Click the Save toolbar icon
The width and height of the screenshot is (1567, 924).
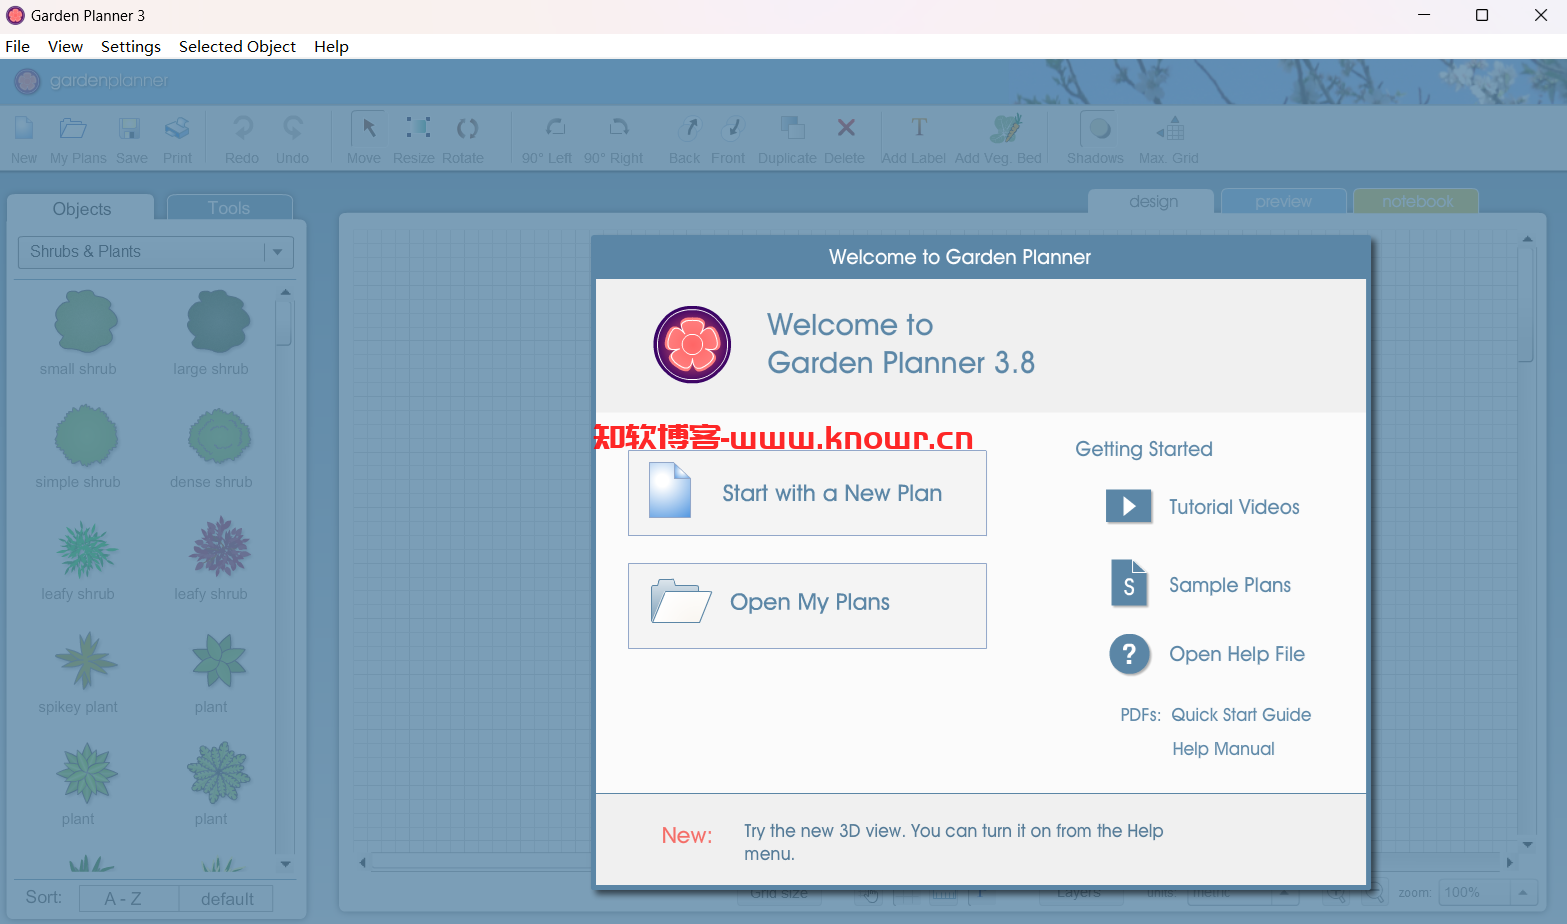(130, 129)
